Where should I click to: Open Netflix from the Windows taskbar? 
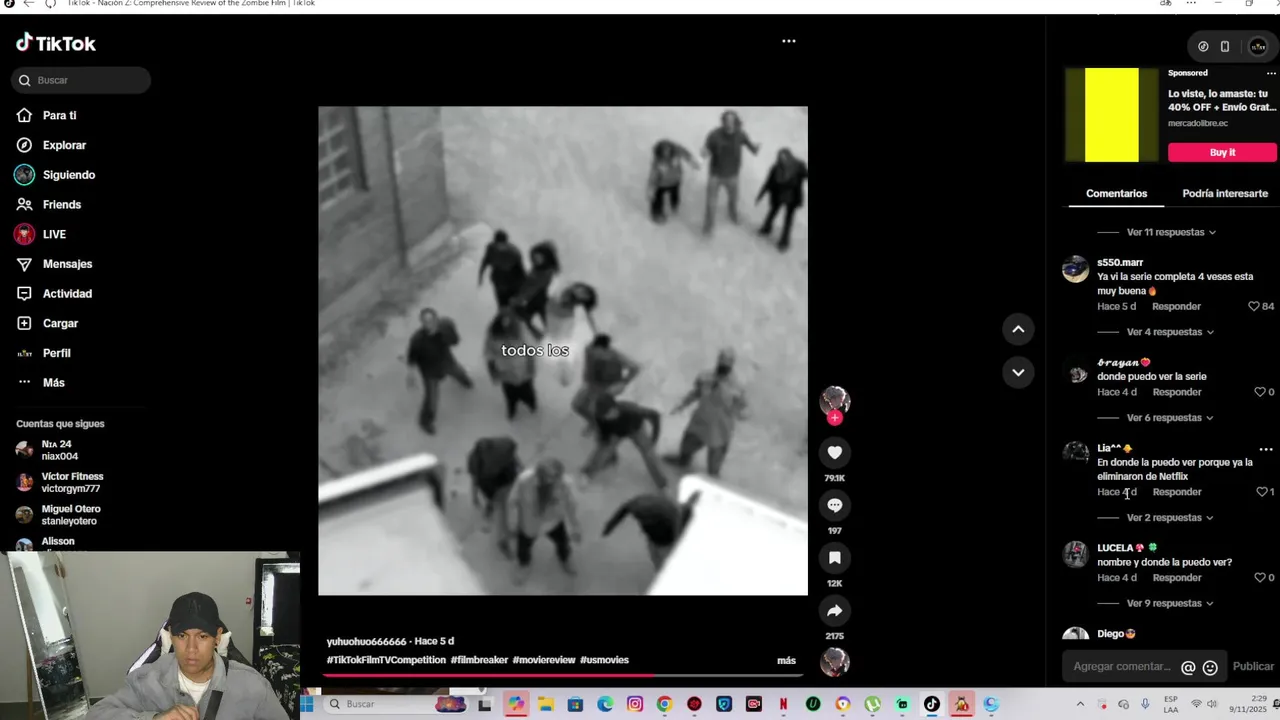[x=783, y=704]
